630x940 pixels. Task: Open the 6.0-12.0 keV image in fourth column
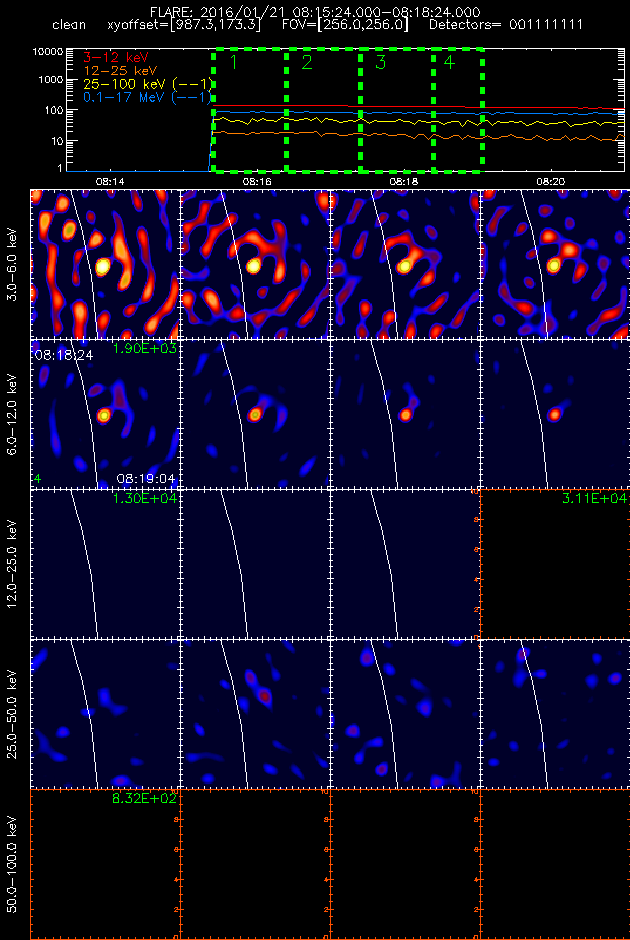coord(555,414)
